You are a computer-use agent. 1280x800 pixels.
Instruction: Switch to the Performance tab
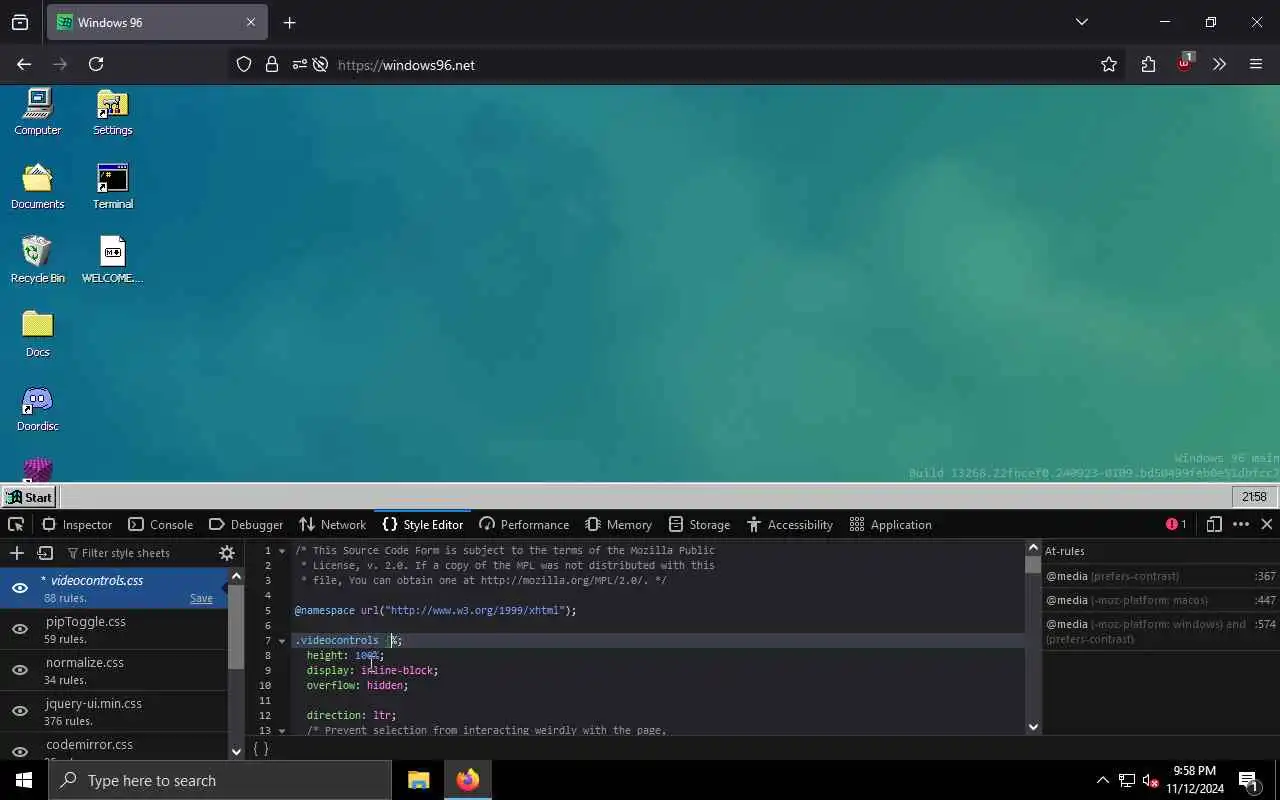coord(524,524)
